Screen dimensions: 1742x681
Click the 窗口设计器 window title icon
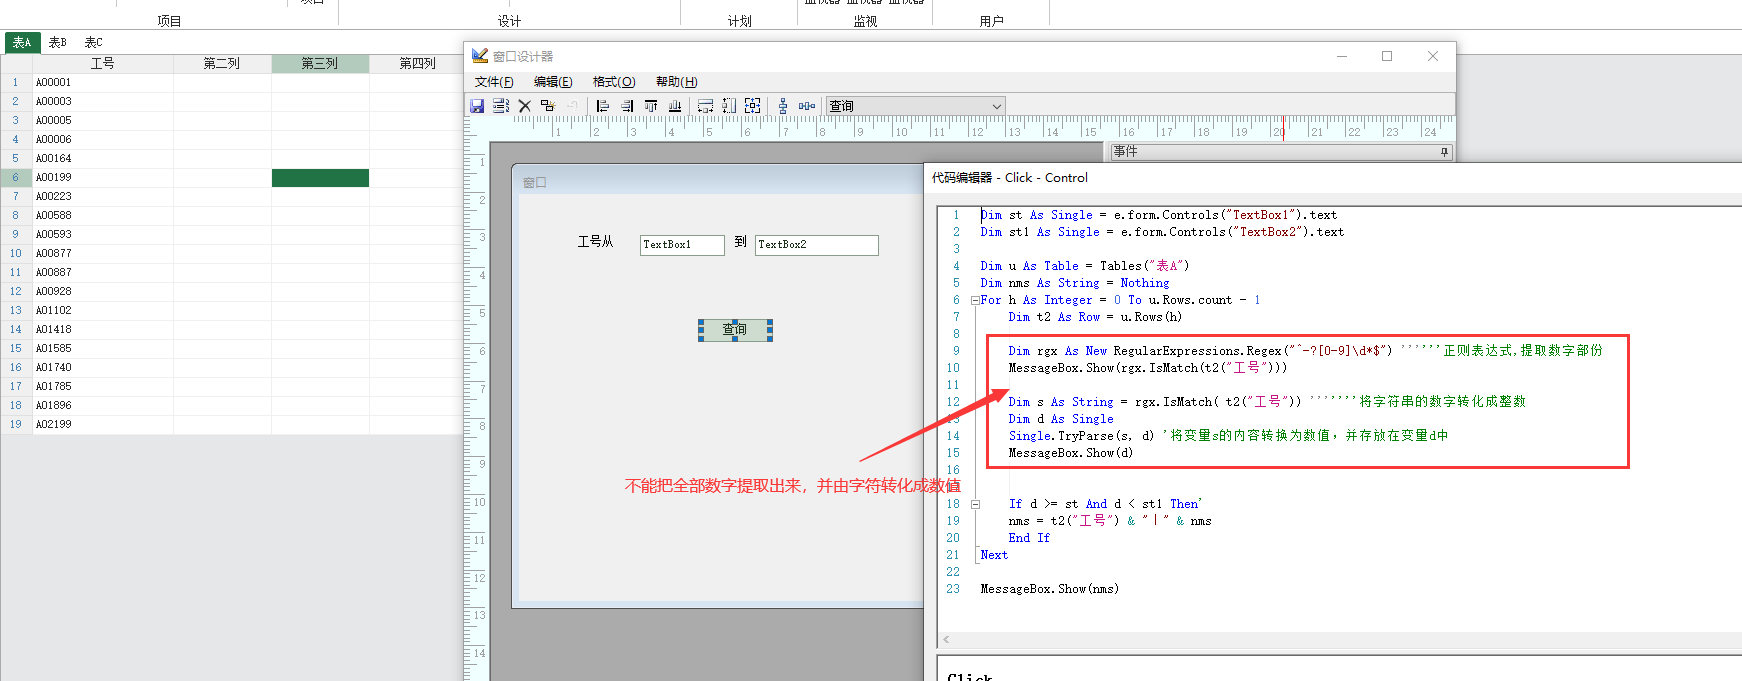coord(480,56)
